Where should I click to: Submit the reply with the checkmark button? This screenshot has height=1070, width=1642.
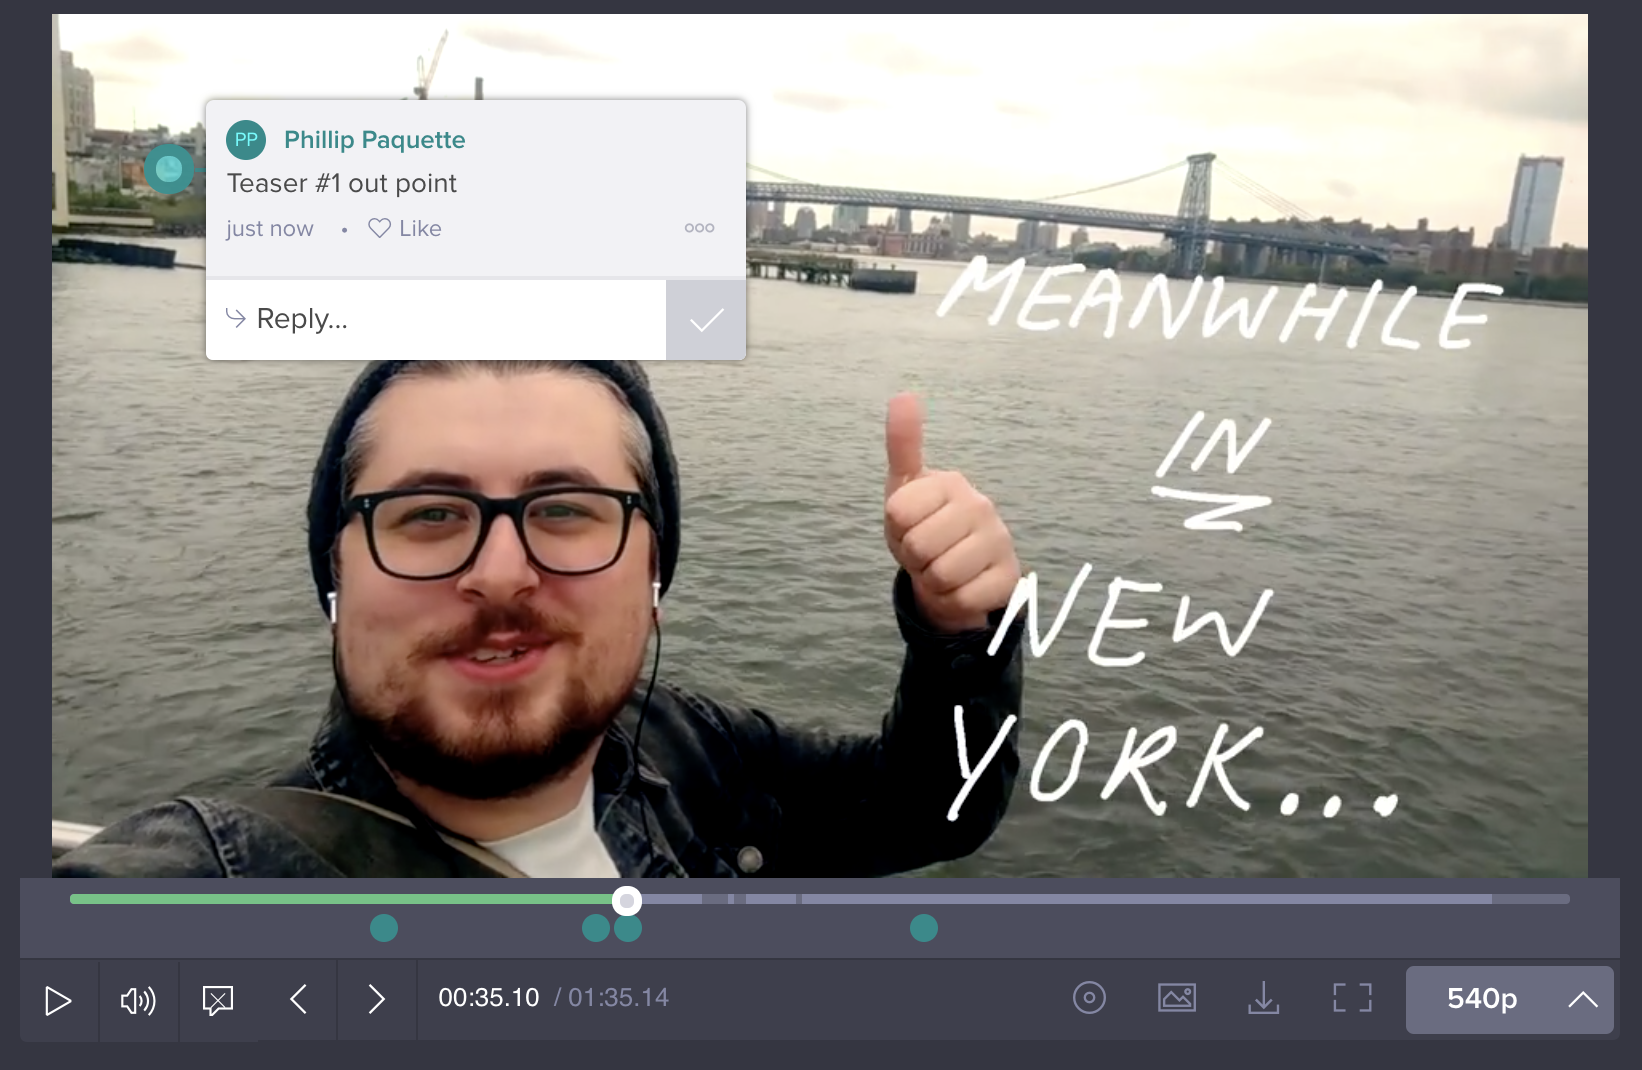(706, 319)
